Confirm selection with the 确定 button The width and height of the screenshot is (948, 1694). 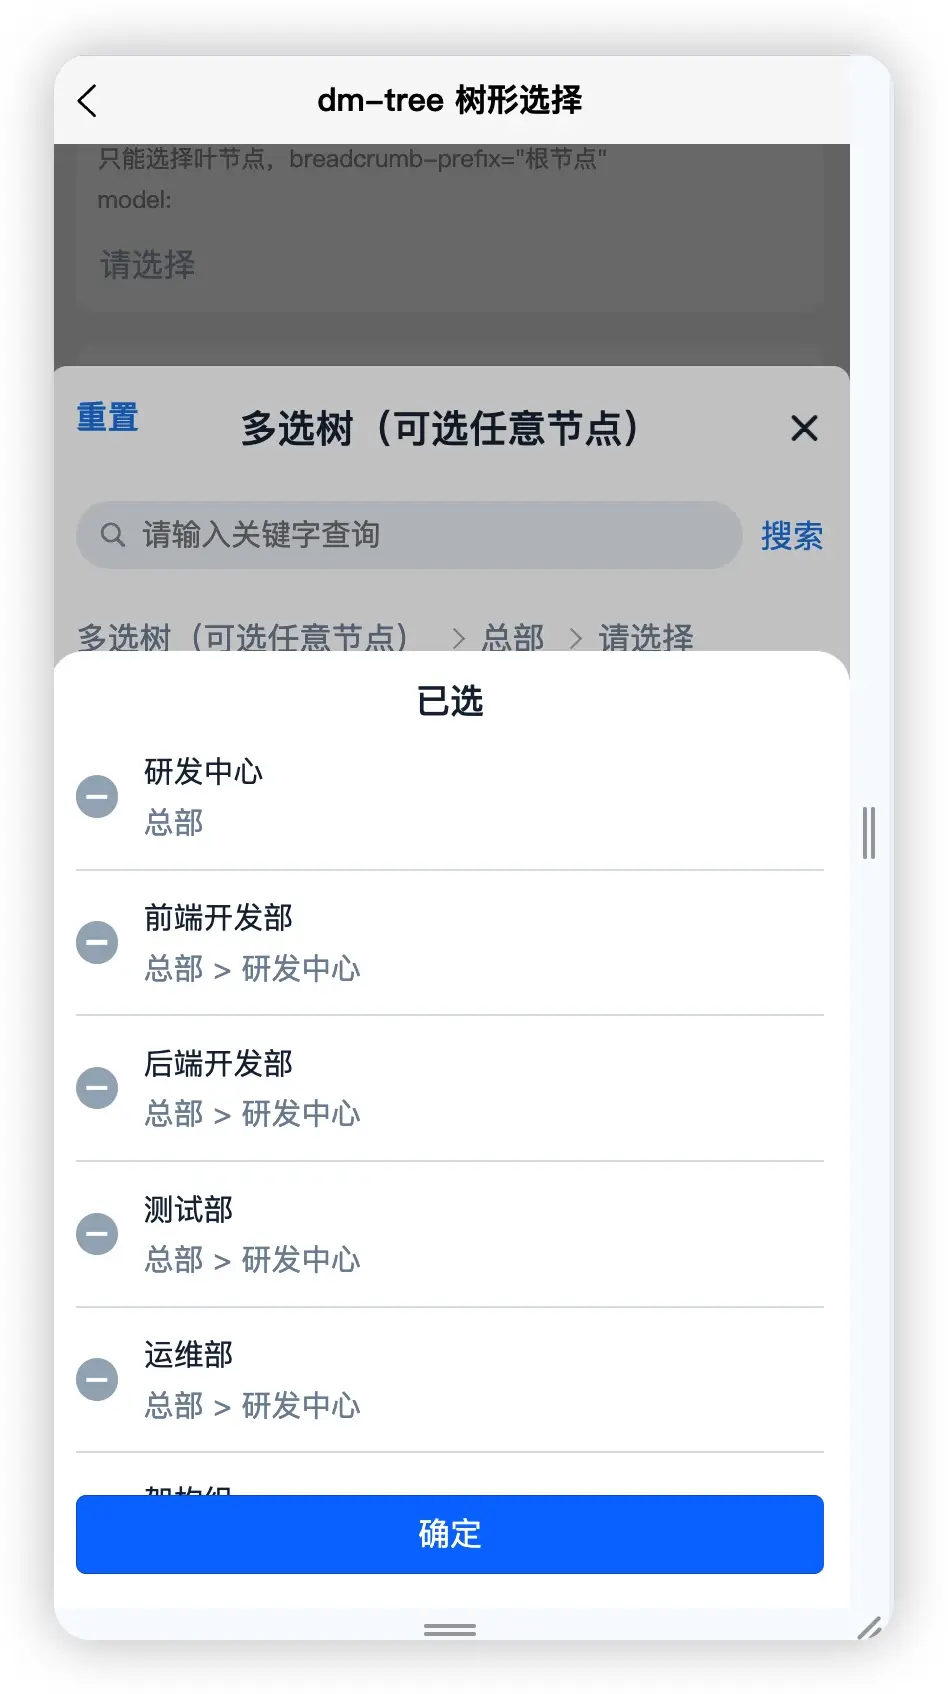coord(450,1534)
